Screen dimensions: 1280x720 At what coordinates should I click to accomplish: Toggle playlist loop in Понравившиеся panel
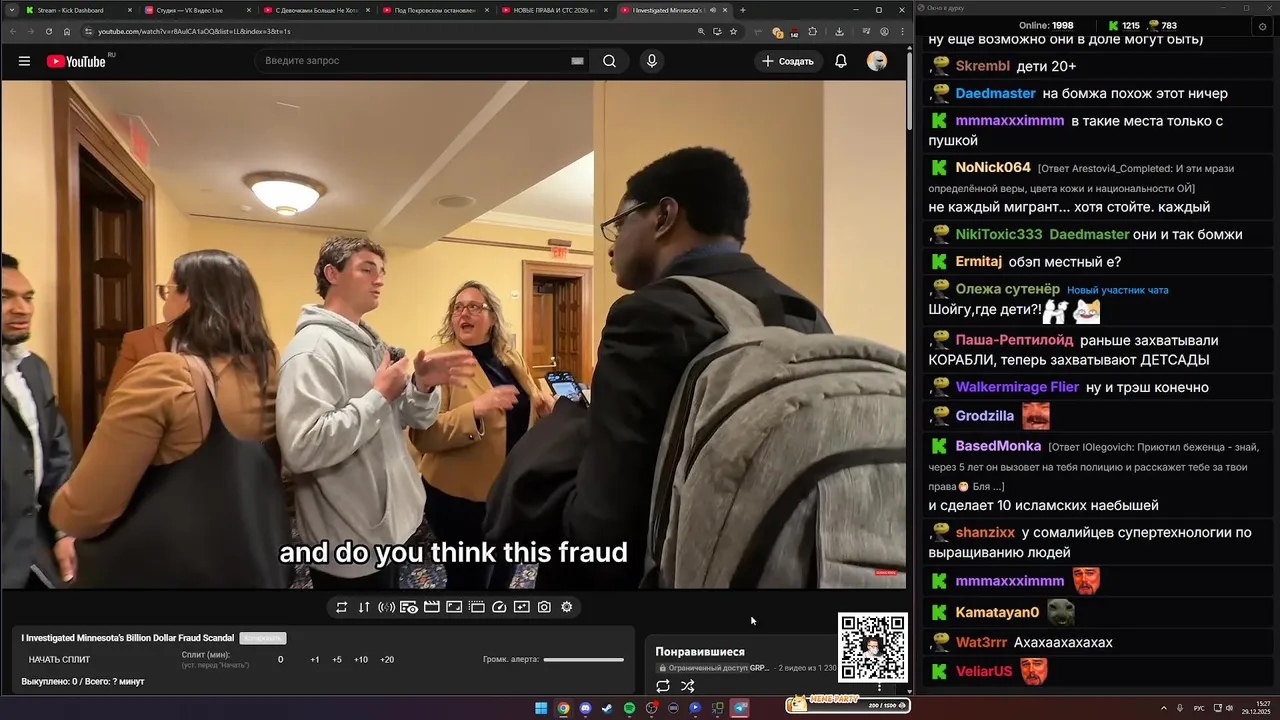662,686
